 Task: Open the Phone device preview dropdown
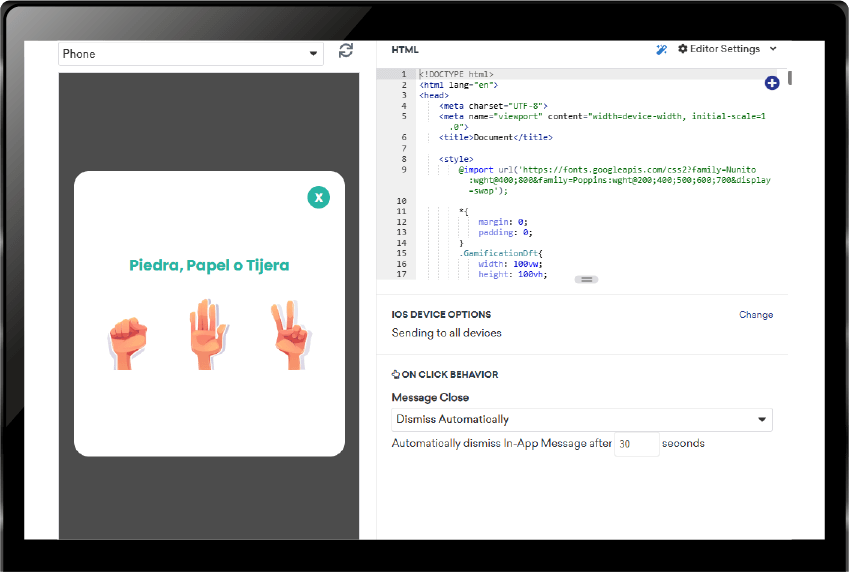click(191, 54)
